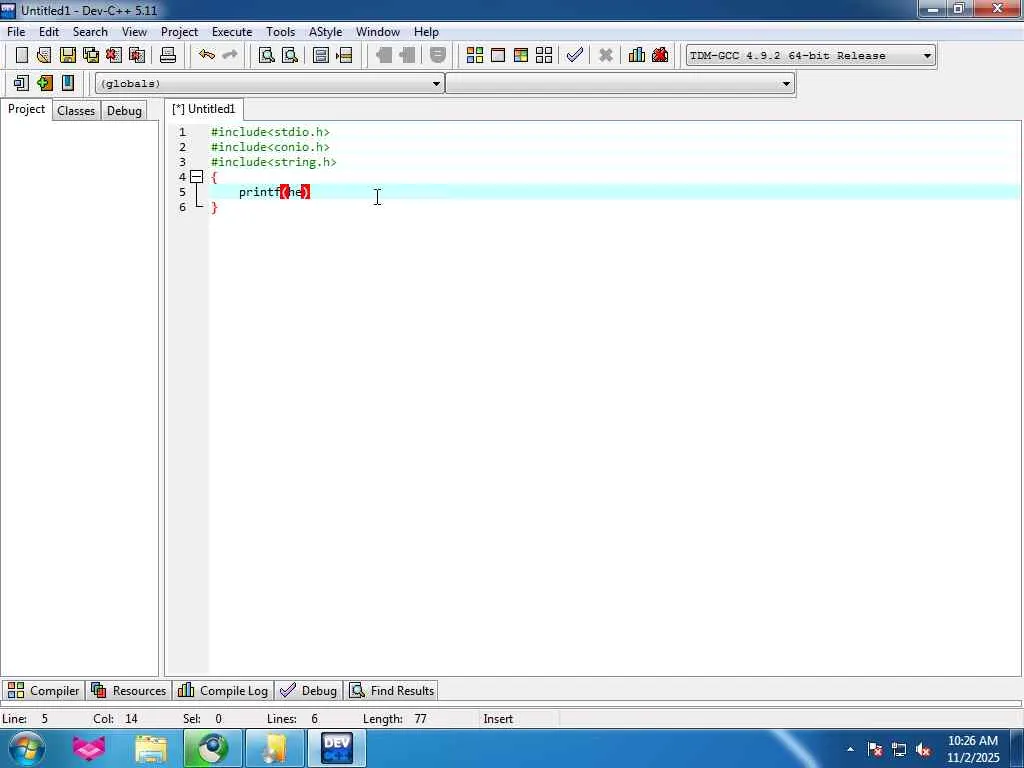Open the Project menu

pyautogui.click(x=179, y=31)
